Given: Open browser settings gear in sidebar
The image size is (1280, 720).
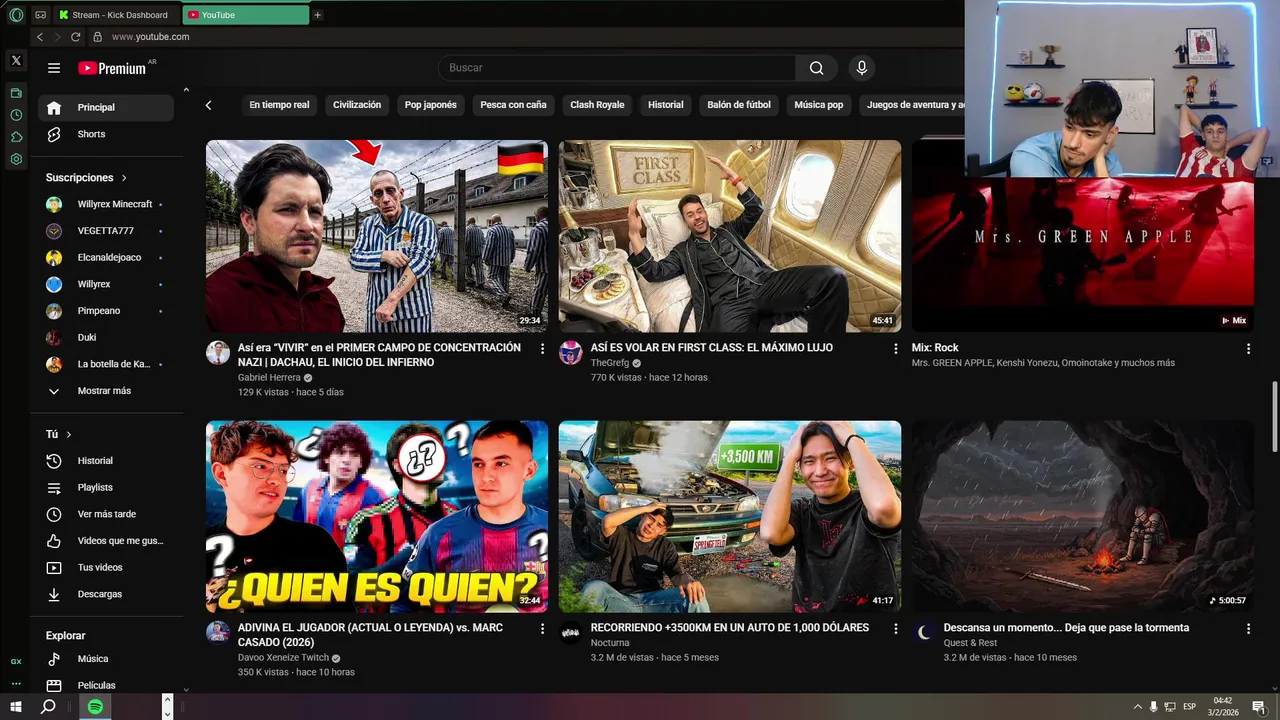Looking at the screenshot, I should click(x=16, y=159).
